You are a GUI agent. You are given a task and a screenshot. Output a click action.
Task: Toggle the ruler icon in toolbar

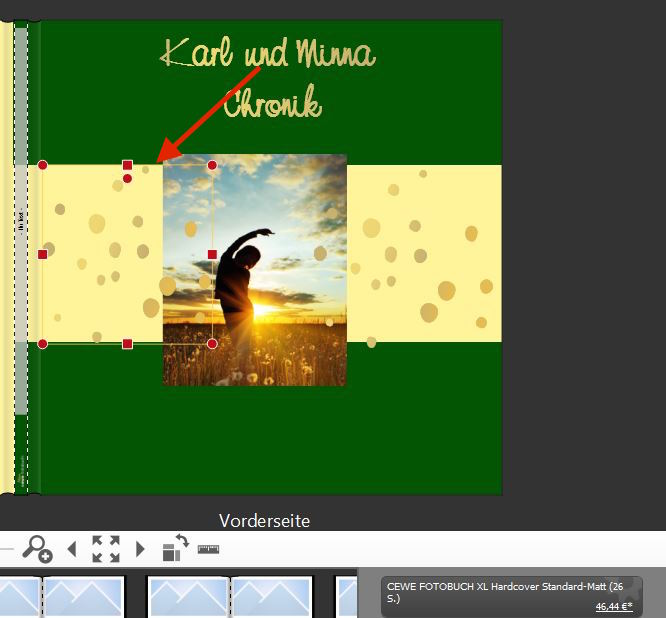[x=208, y=549]
